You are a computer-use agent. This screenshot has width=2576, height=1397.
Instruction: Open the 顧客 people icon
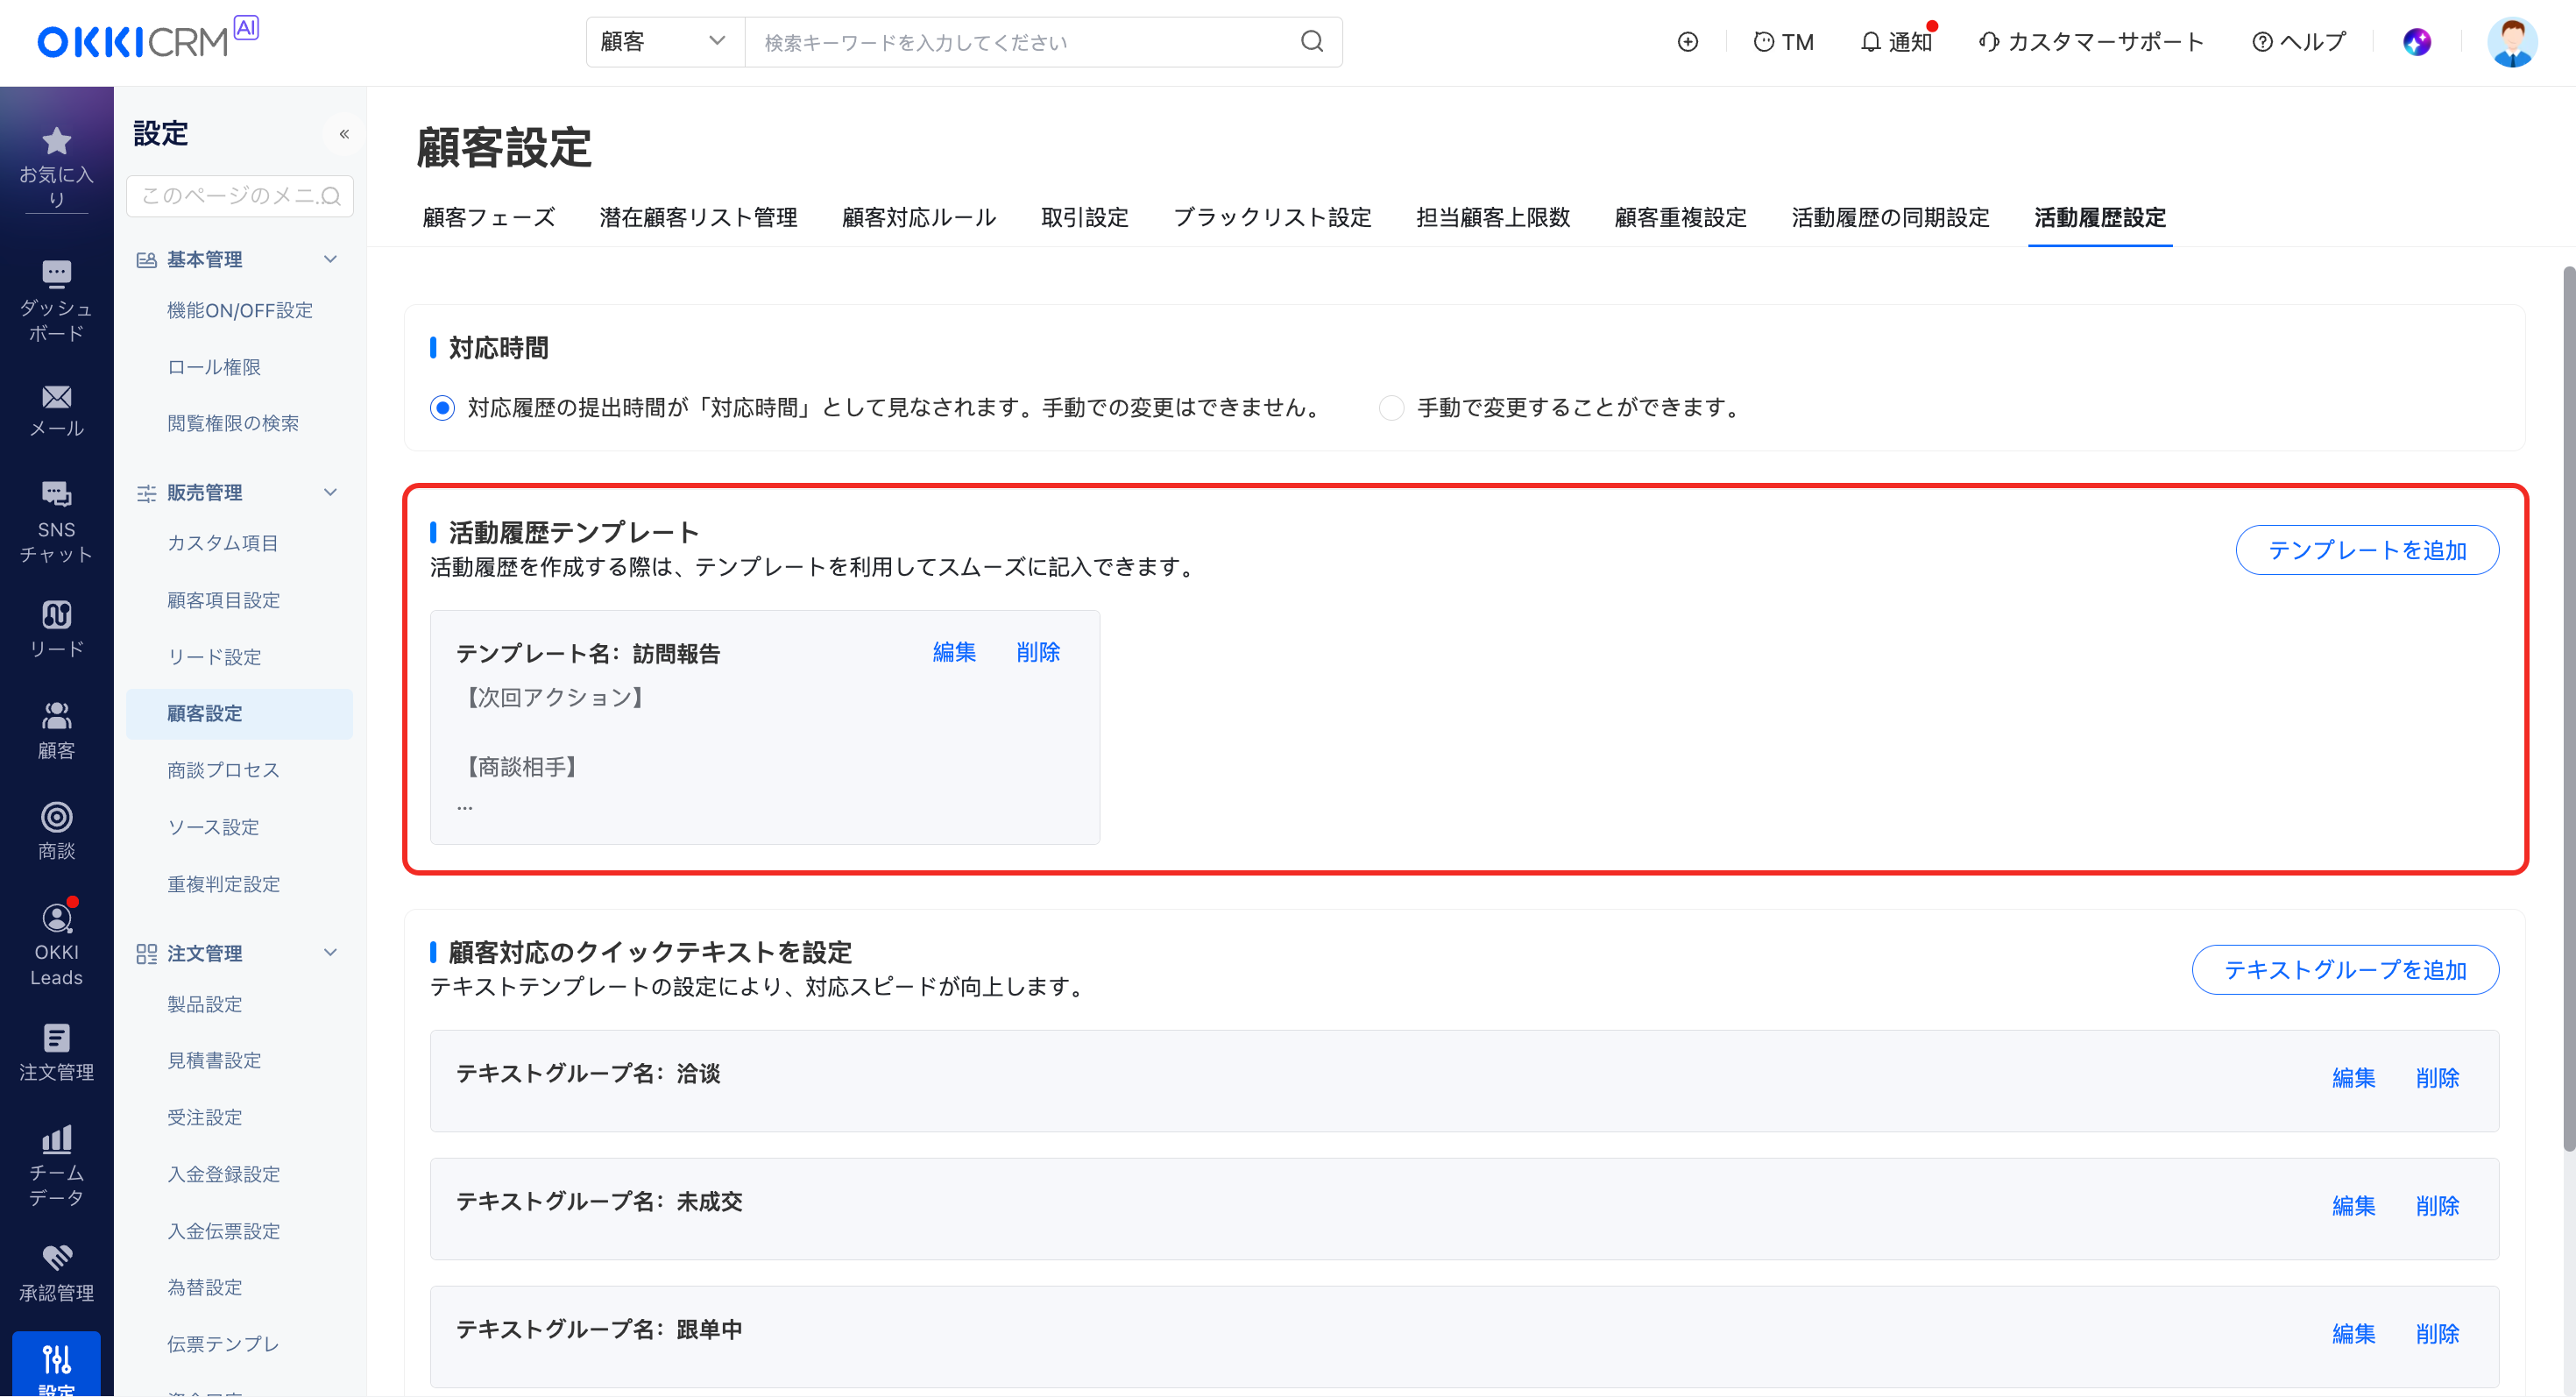(56, 715)
